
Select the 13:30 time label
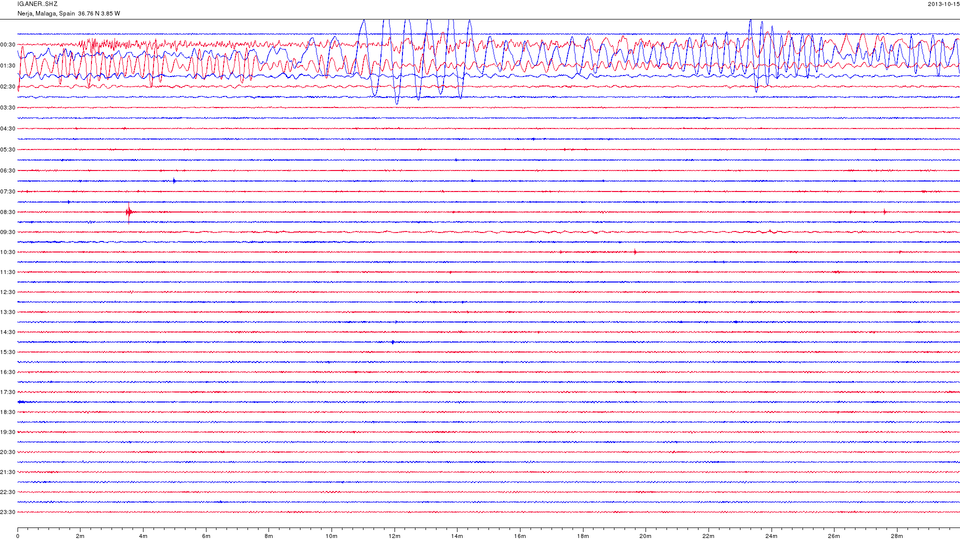point(8,312)
